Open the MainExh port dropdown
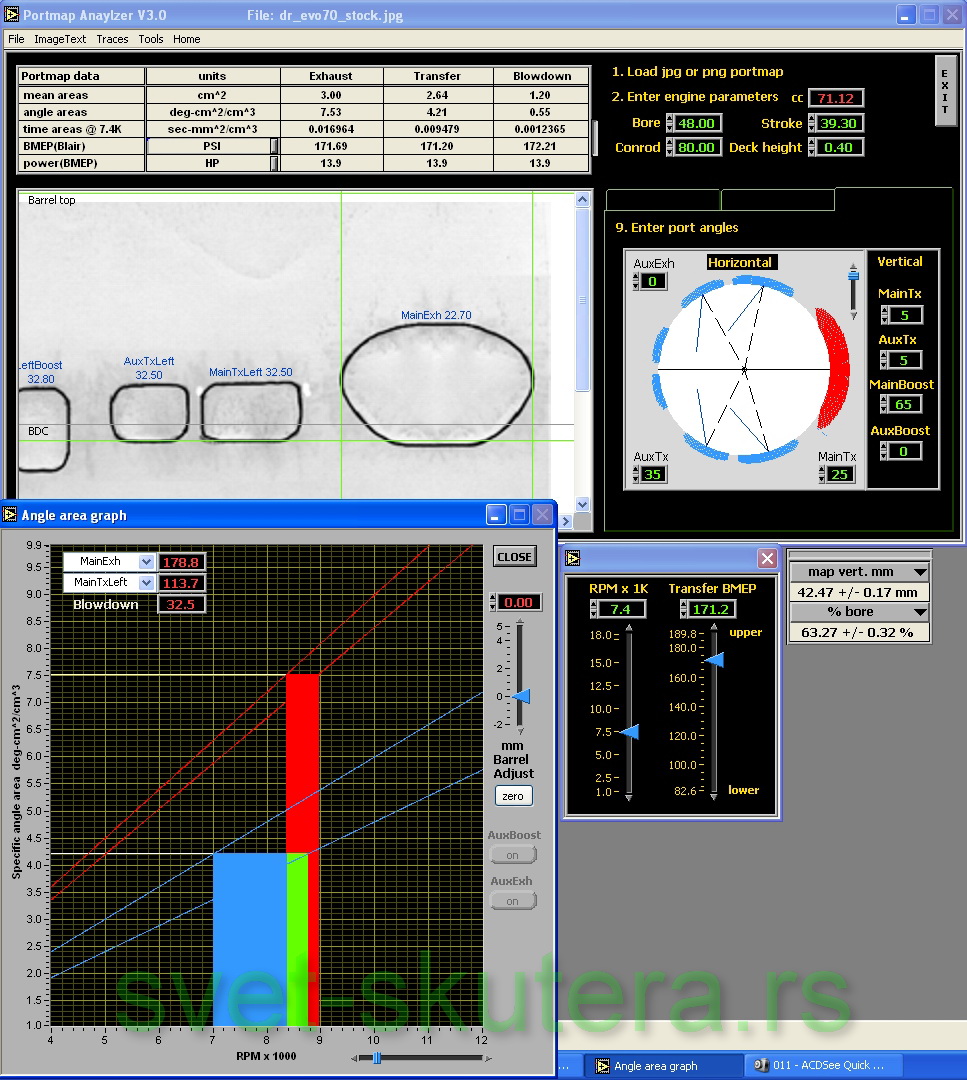 (147, 562)
